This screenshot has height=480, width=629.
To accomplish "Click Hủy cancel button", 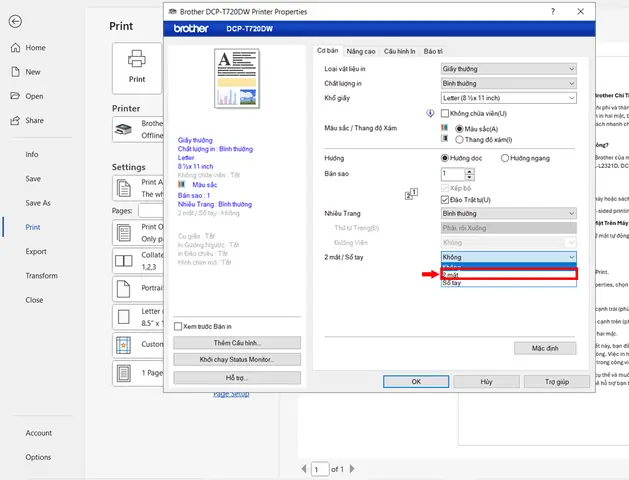I will (486, 381).
